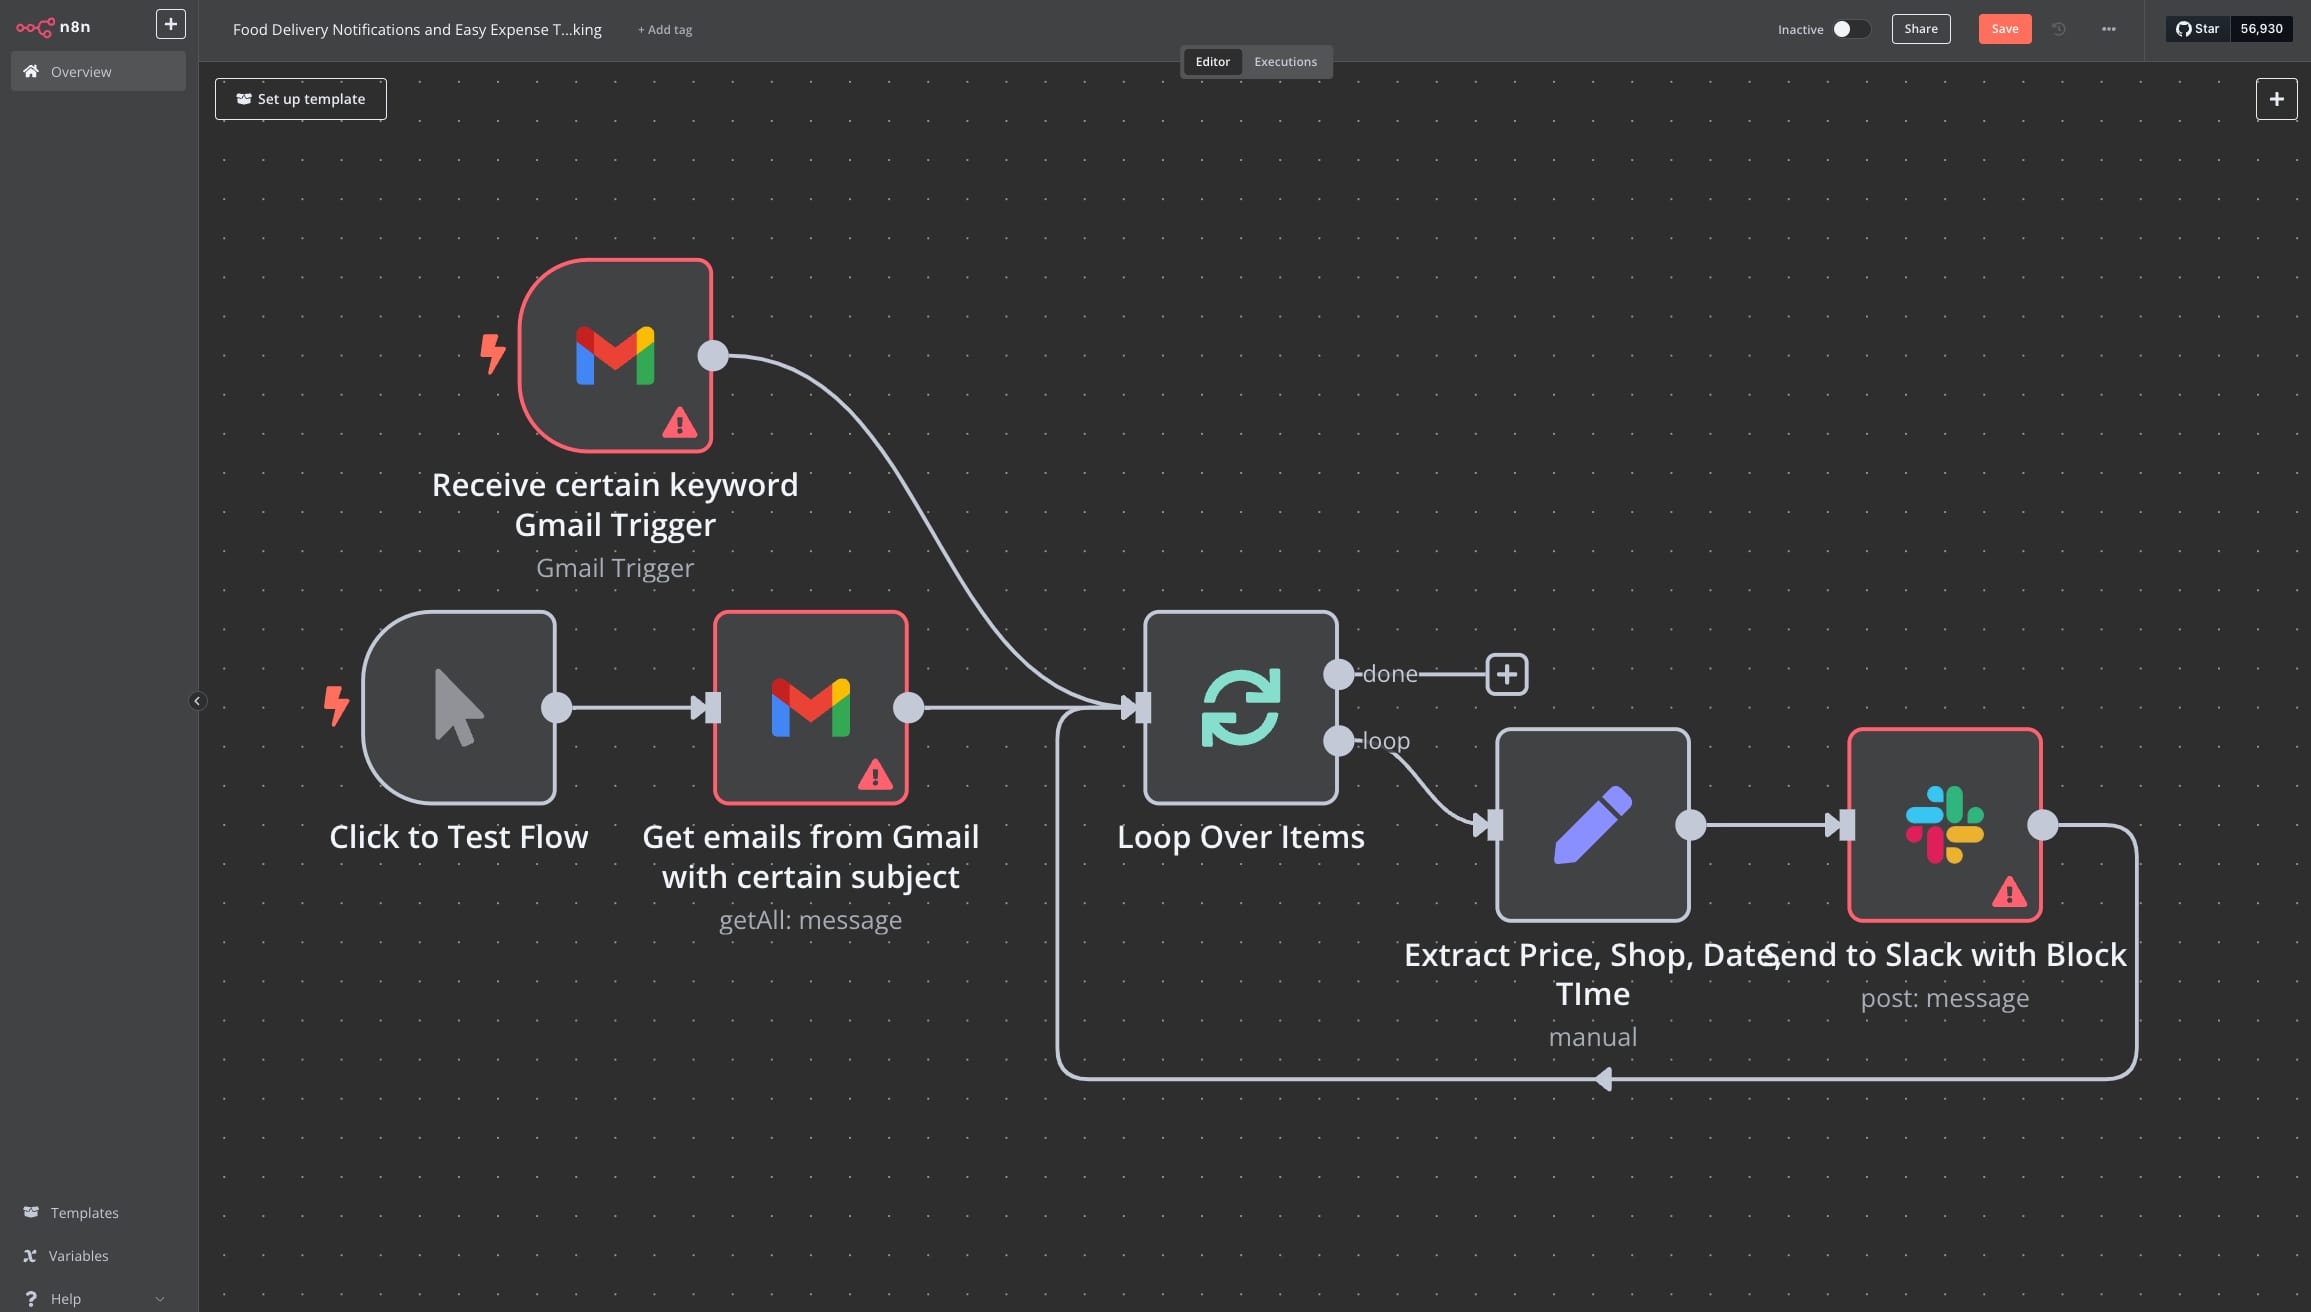Save the workflow
The width and height of the screenshot is (2311, 1312).
tap(2004, 29)
